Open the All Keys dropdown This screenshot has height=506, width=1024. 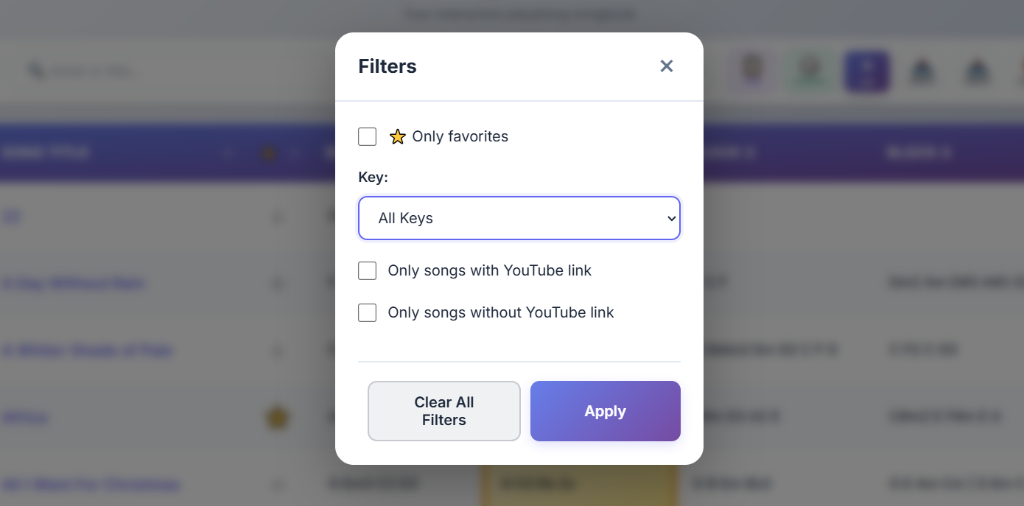click(x=519, y=218)
